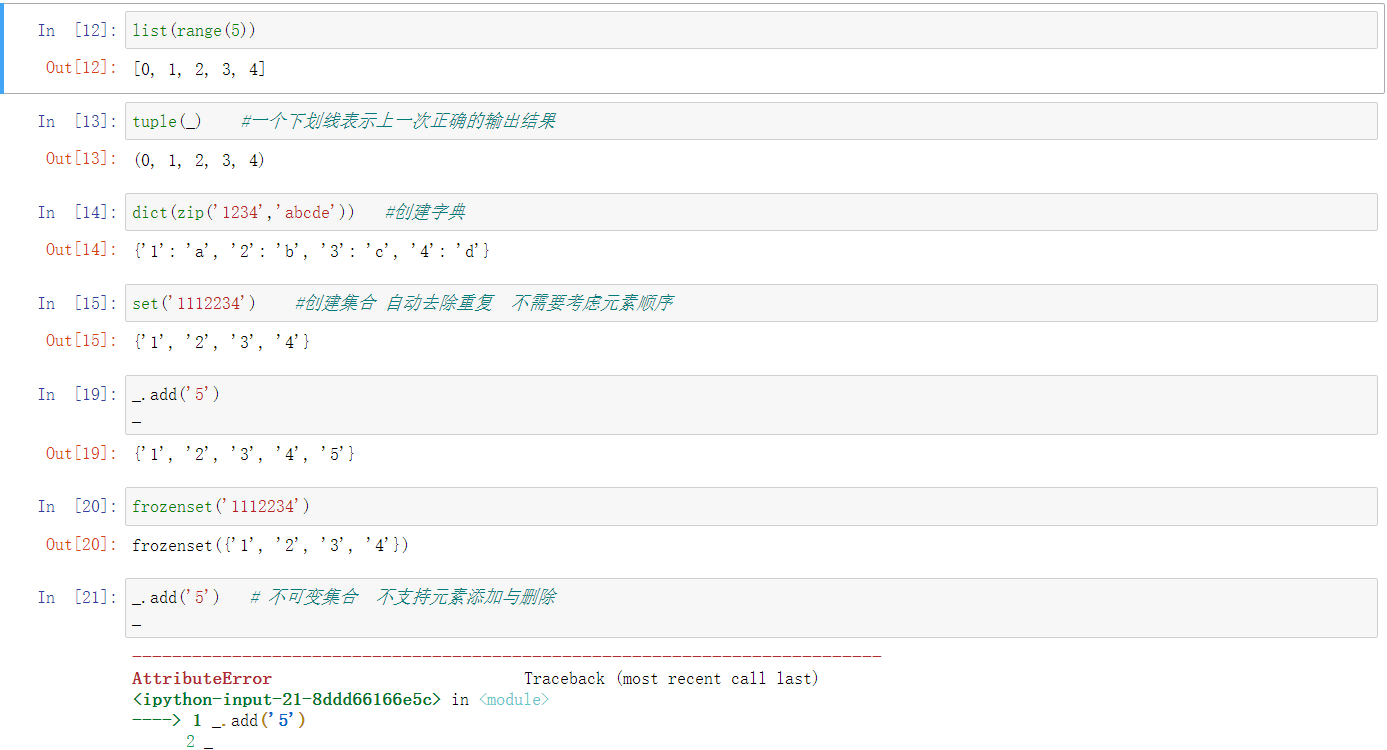
Task: Click the Out[15] output prompt
Action: coord(81,341)
